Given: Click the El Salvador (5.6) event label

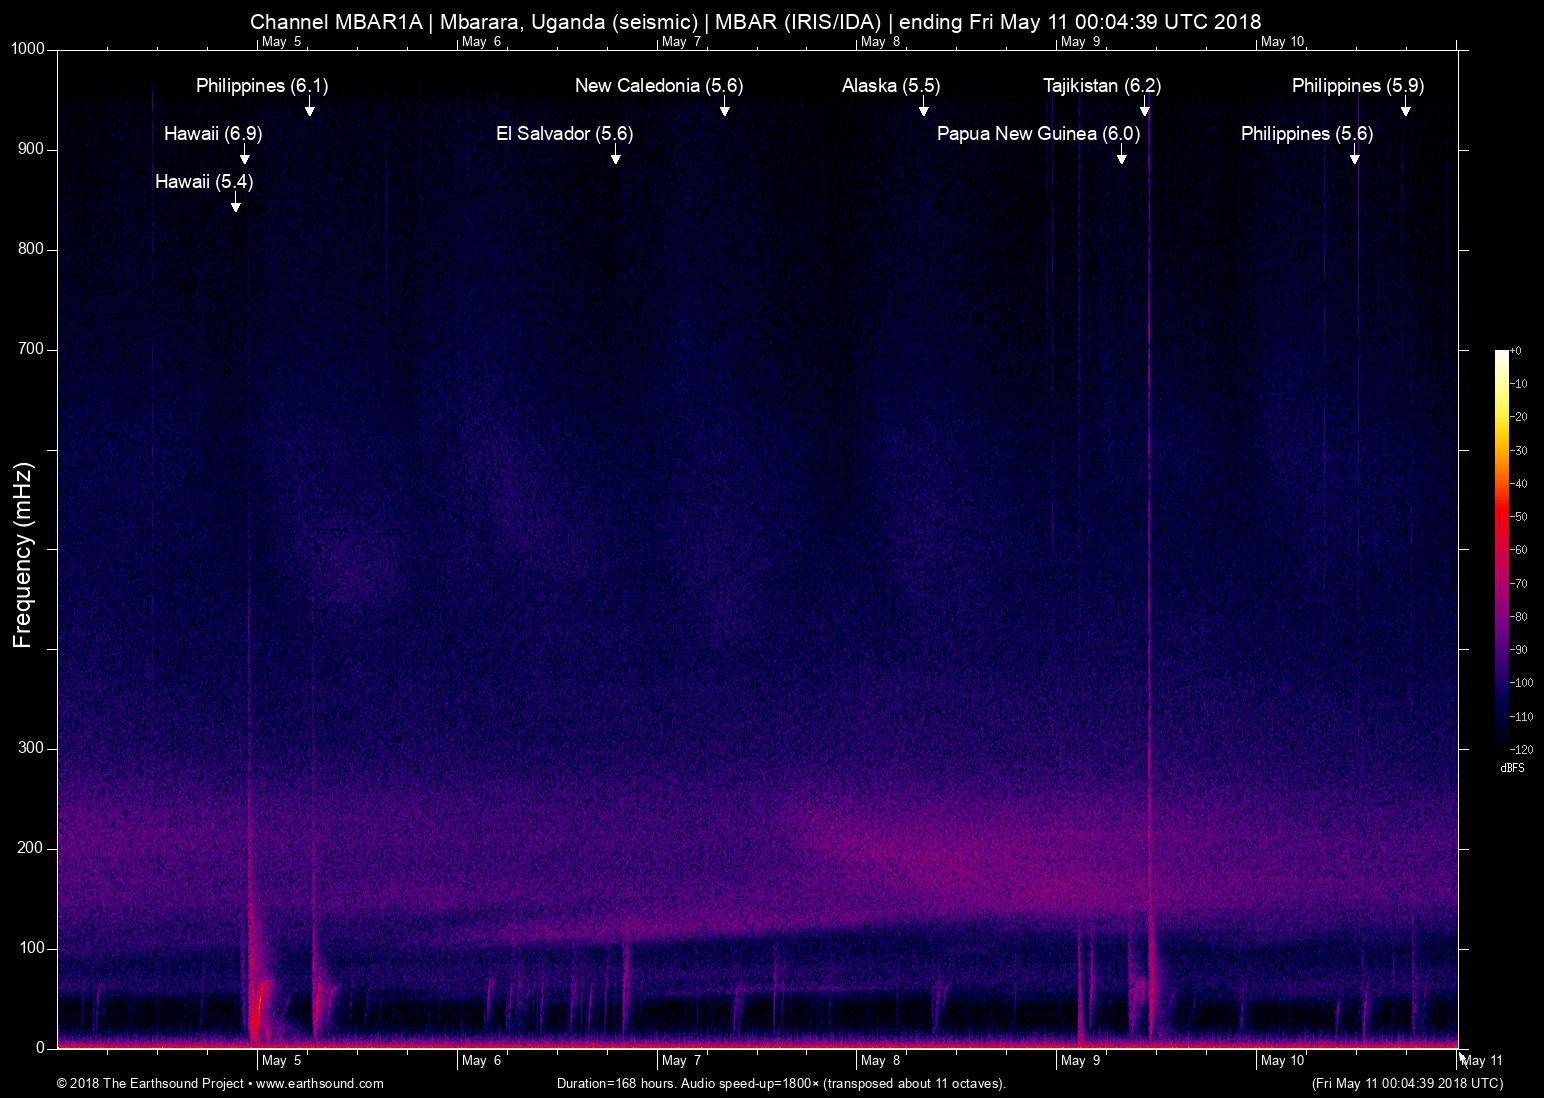Looking at the screenshot, I should pyautogui.click(x=564, y=134).
